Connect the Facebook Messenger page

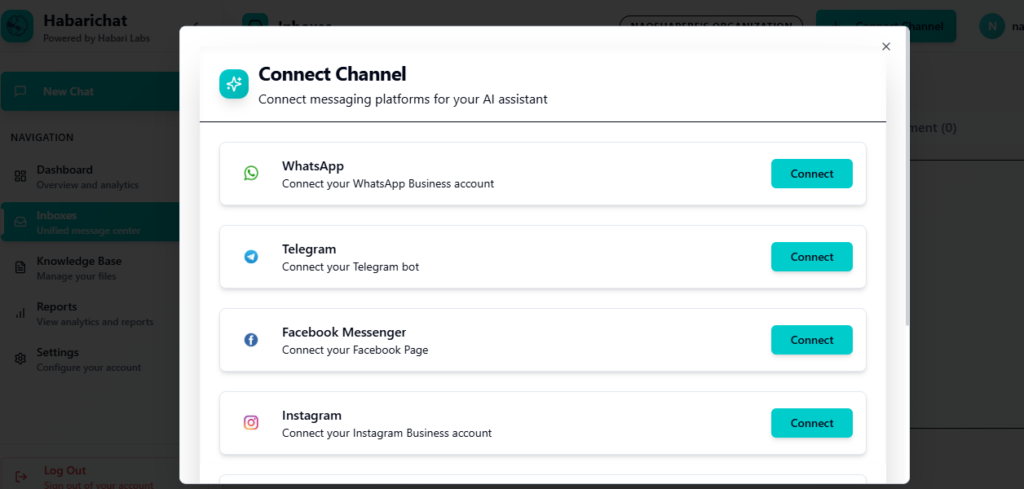pyautogui.click(x=811, y=340)
